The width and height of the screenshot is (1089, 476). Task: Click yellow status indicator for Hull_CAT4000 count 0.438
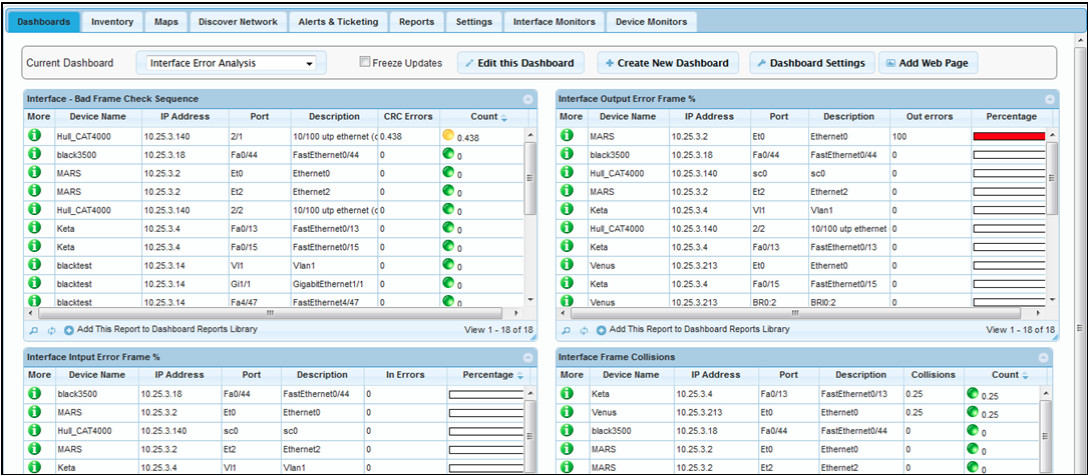[448, 134]
